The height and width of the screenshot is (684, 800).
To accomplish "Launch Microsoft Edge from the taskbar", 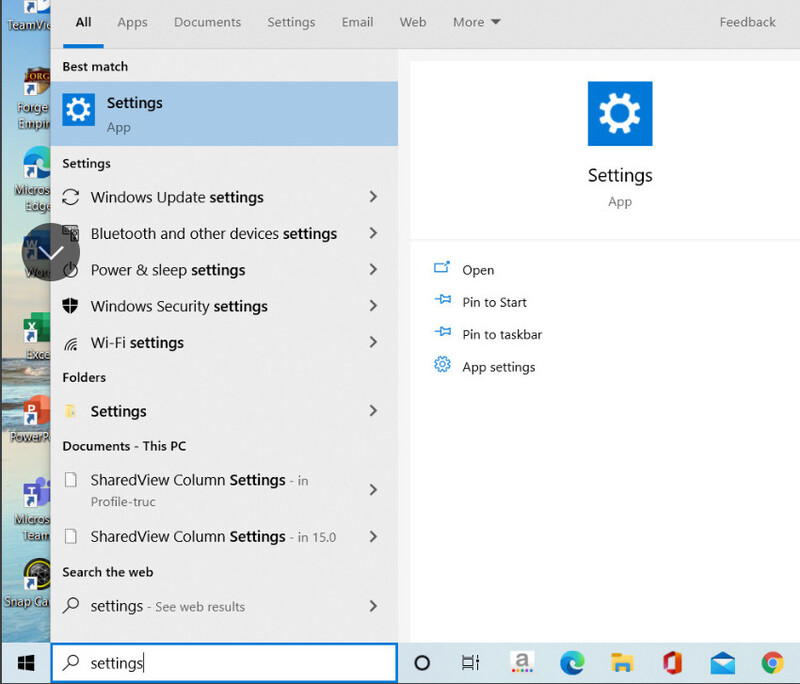I will click(572, 663).
